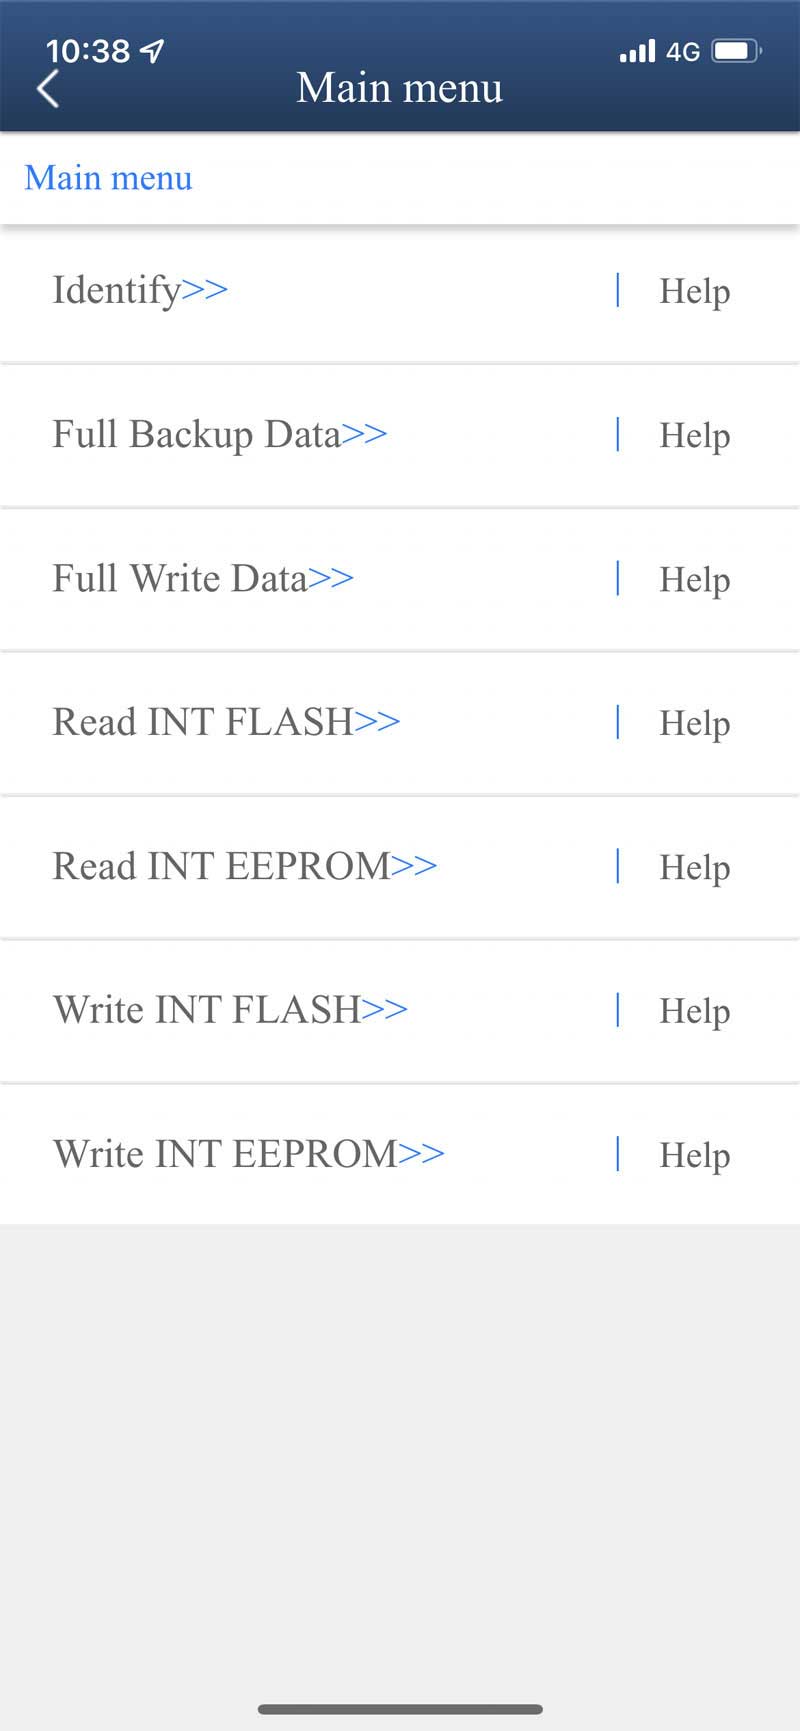
Task: Open Full Backup Data option
Action: point(219,434)
